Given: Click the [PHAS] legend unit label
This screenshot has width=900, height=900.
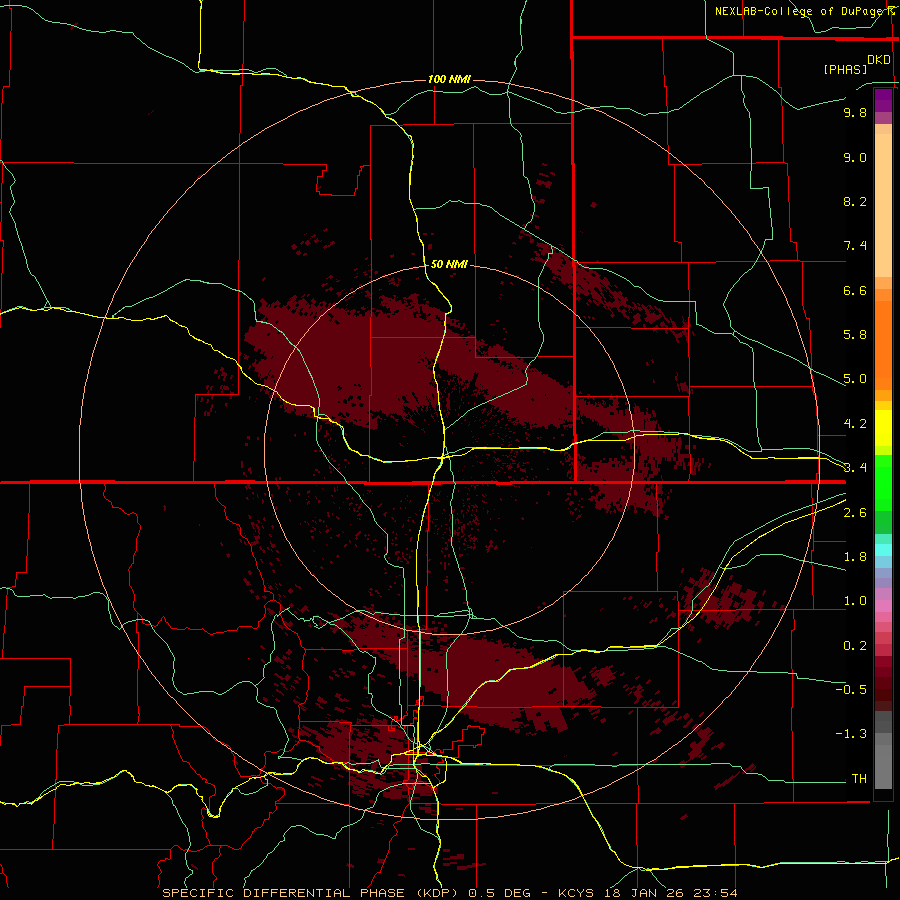Looking at the screenshot, I should pos(845,69).
